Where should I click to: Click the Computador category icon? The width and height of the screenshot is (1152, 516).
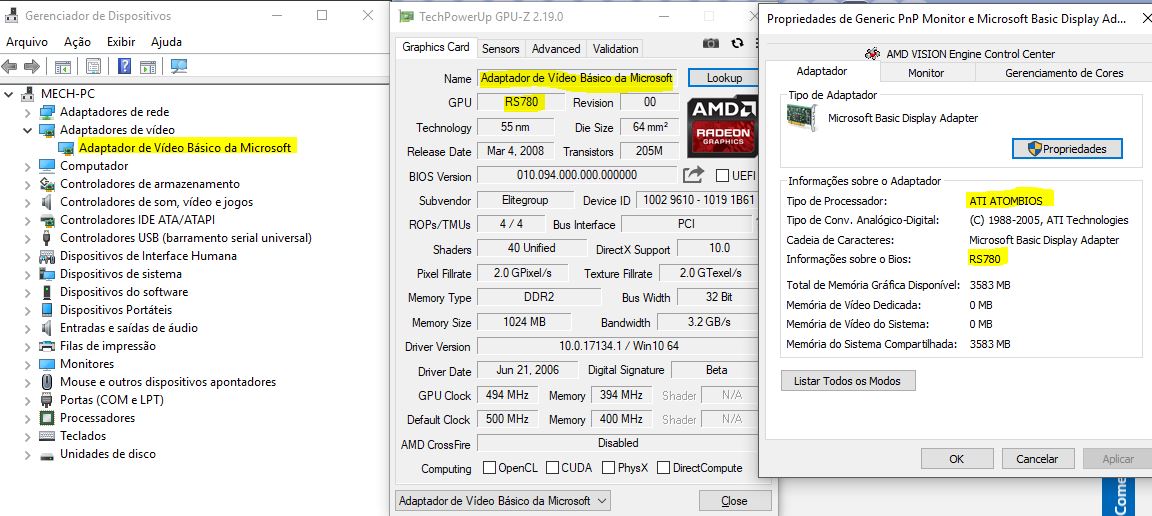pyautogui.click(x=47, y=166)
